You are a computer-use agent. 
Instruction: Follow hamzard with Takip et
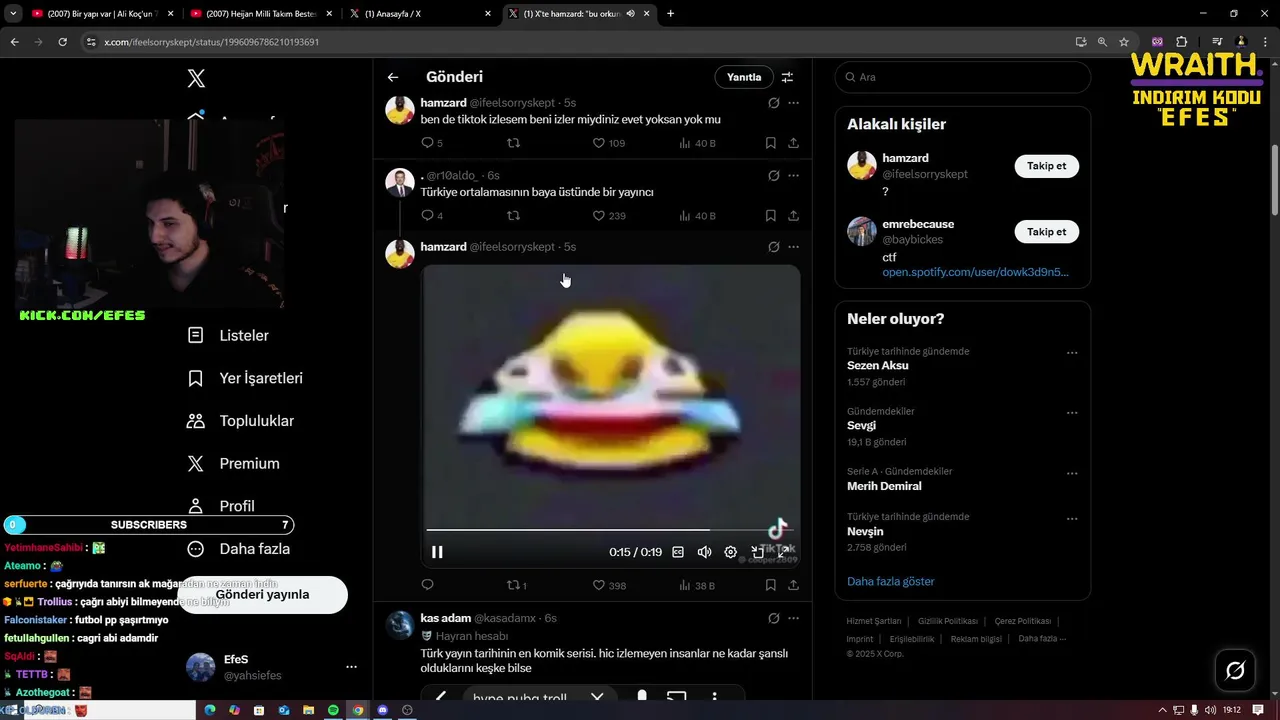pos(1046,166)
